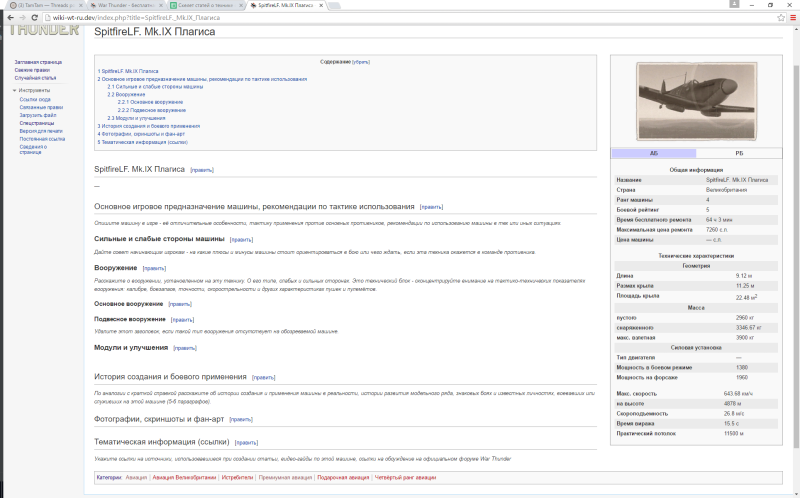Open the Spitfire aircraft thumbnail image
Image resolution: width=800 pixels, height=498 pixels.
[696, 101]
